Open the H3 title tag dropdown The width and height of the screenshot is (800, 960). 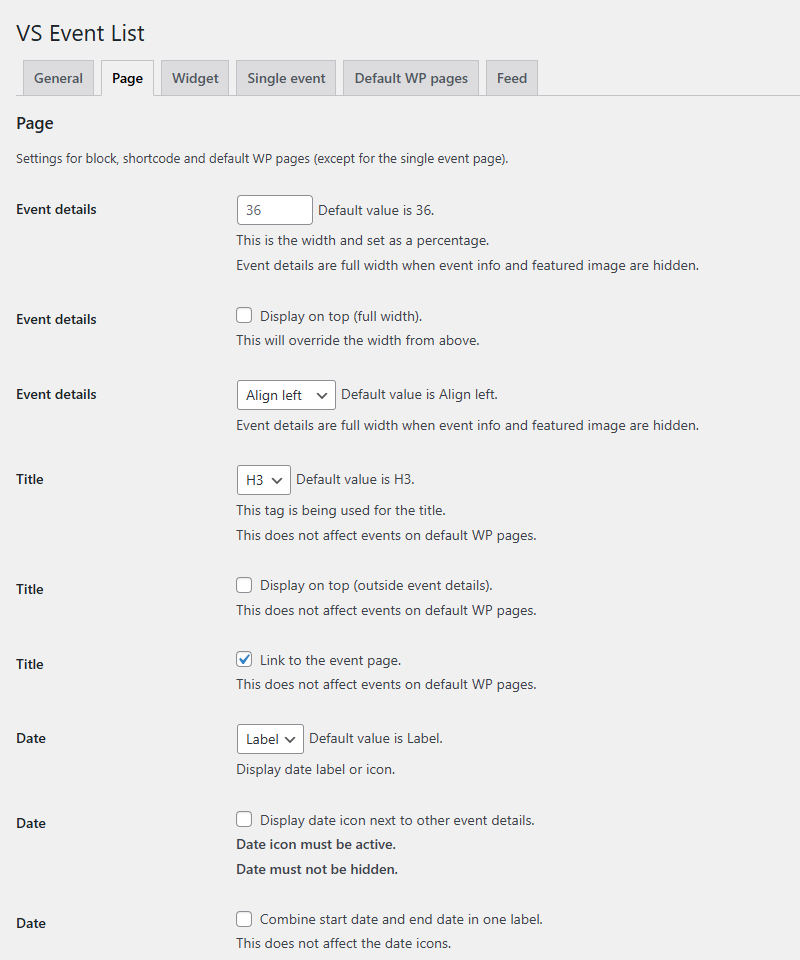pyautogui.click(x=263, y=479)
